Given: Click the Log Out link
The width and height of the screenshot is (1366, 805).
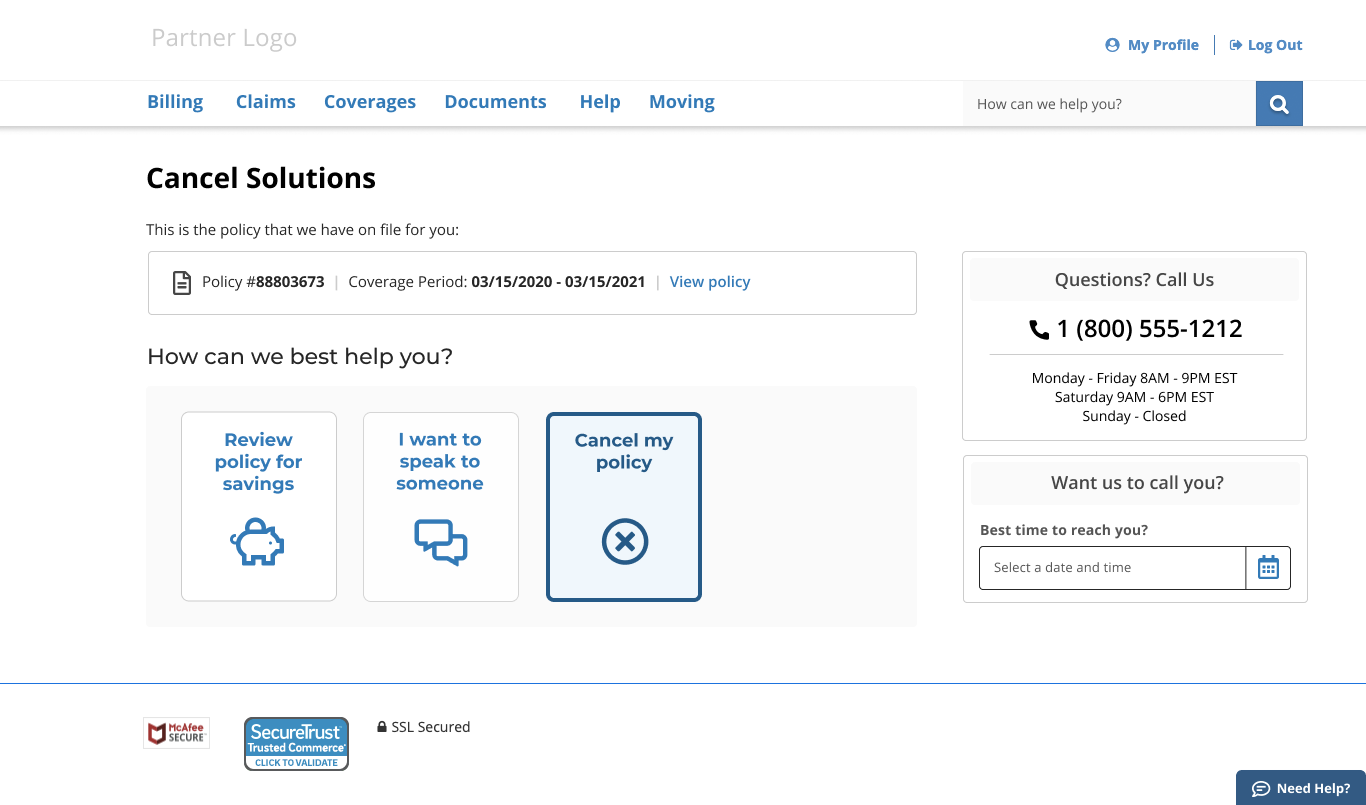Looking at the screenshot, I should pyautogui.click(x=1275, y=45).
